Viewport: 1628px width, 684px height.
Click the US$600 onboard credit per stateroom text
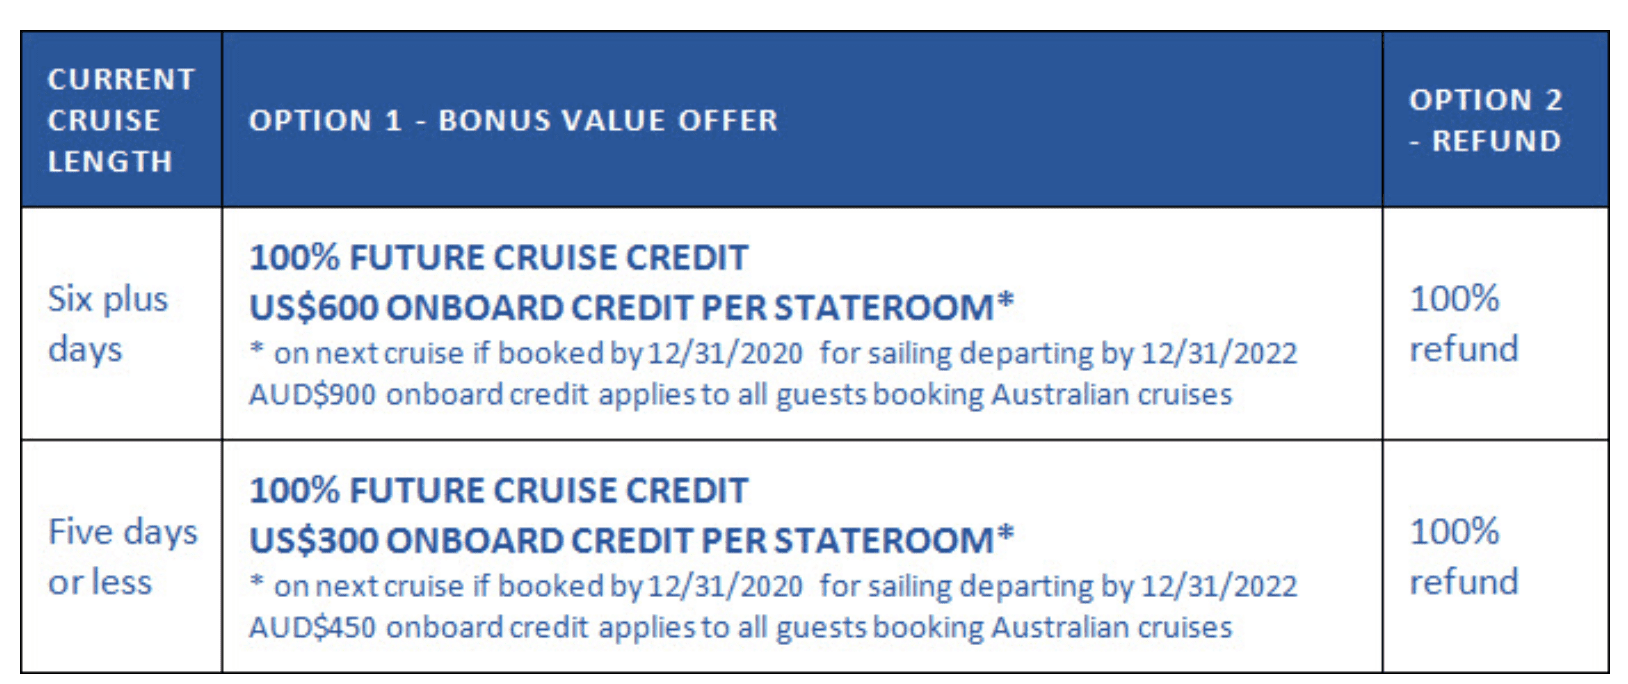click(631, 307)
